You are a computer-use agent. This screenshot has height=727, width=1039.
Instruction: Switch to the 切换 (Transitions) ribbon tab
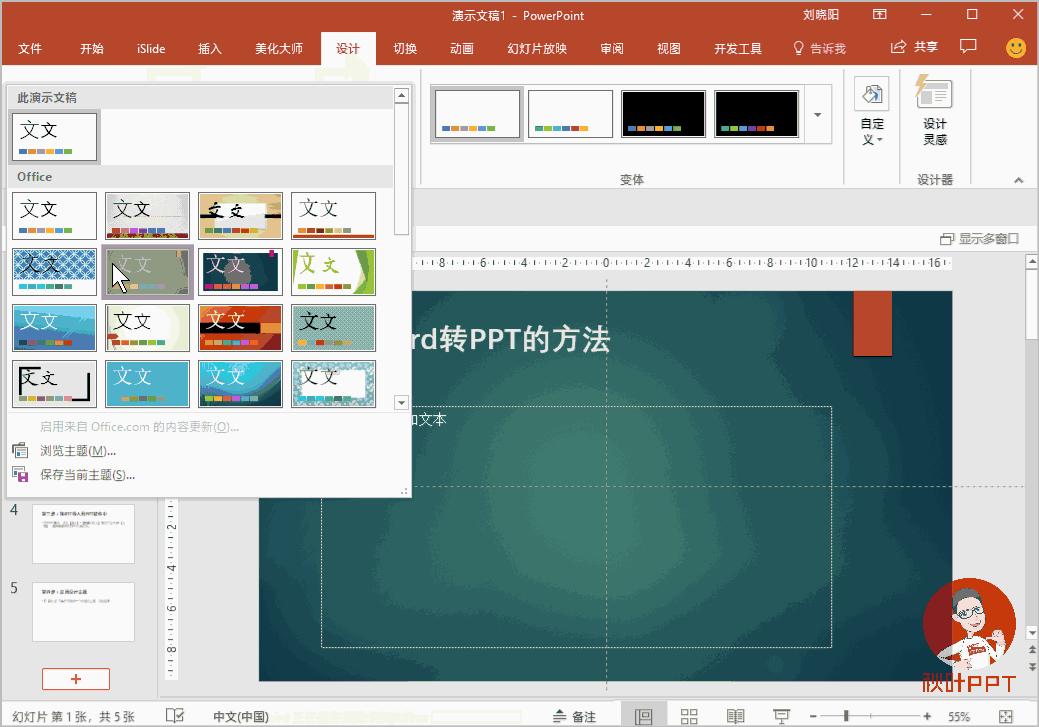404,47
